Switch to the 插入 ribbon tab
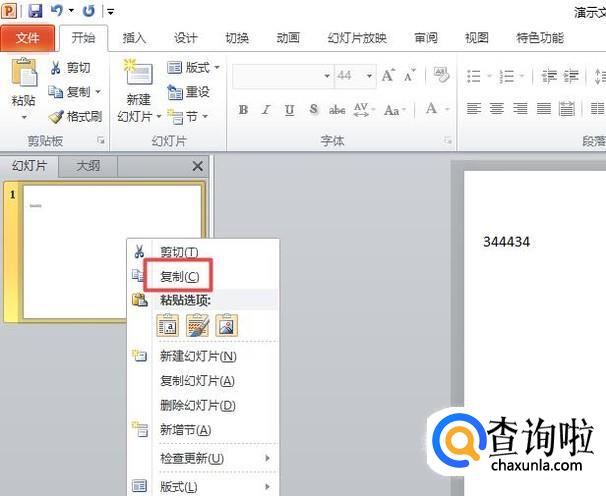 pos(134,38)
